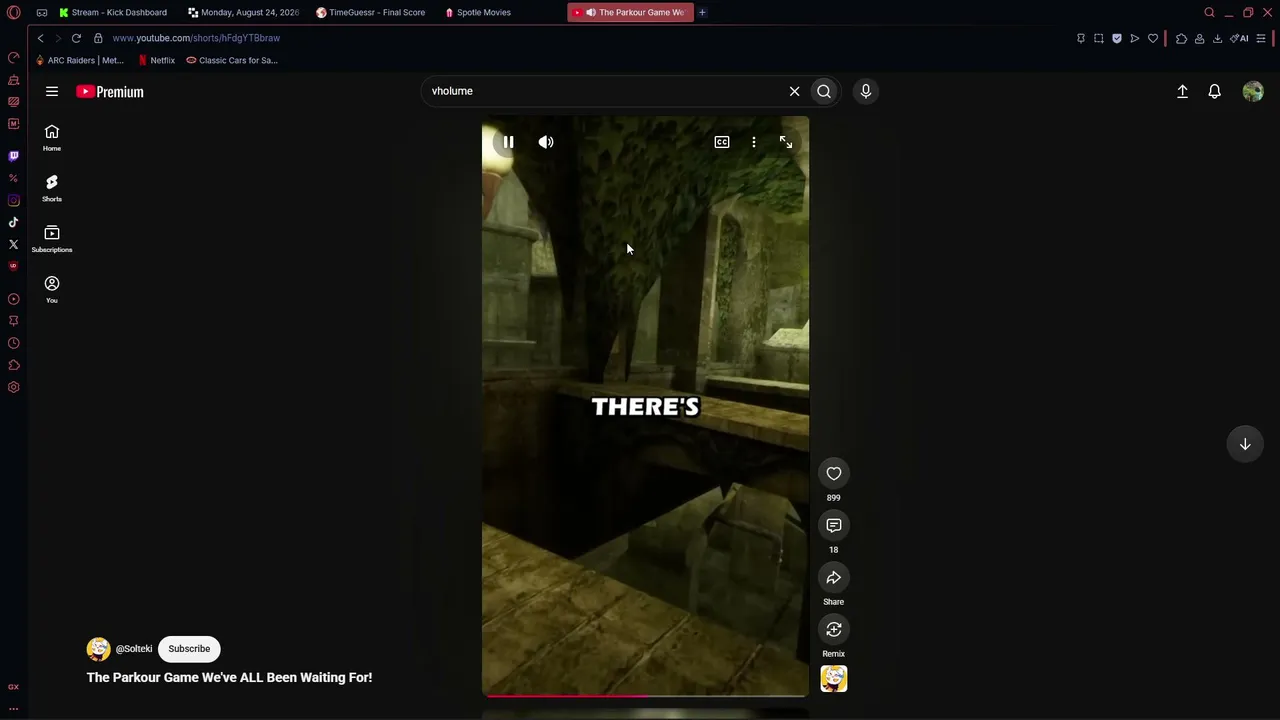This screenshot has height=720, width=1280.
Task: Open ARC Raiders bookmark
Action: click(79, 60)
